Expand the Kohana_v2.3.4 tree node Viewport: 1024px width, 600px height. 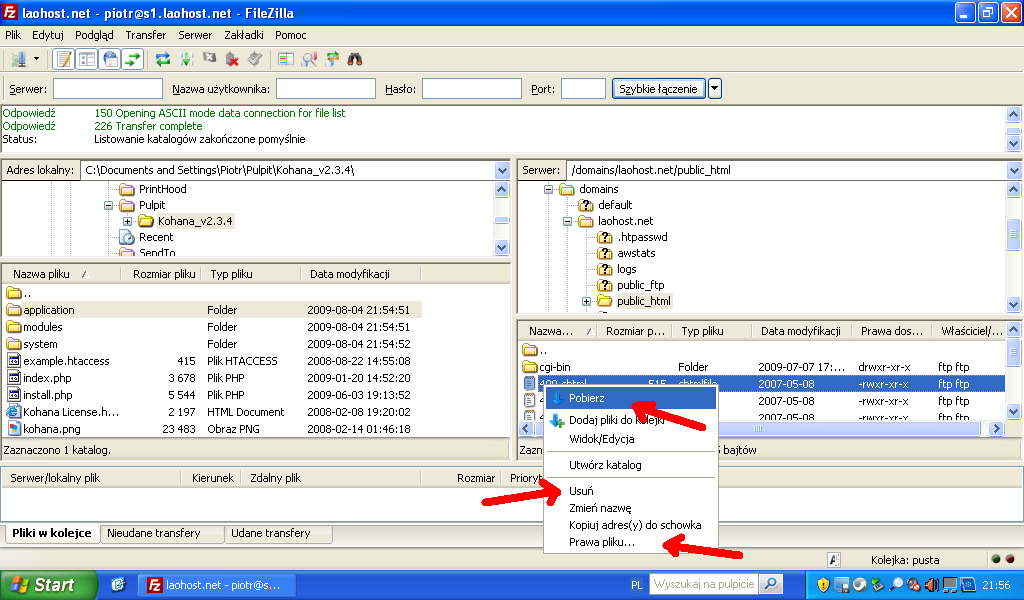pyautogui.click(x=127, y=221)
